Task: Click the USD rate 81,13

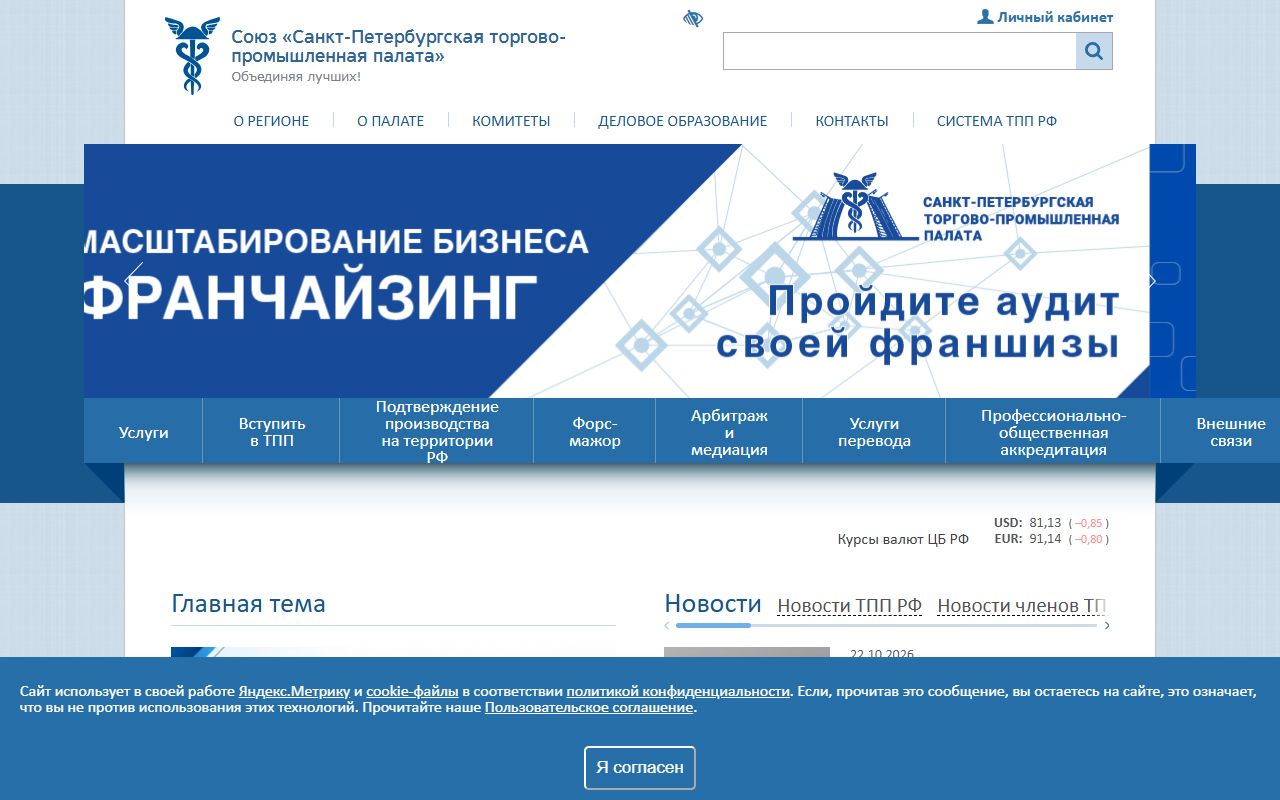Action: coord(1045,522)
